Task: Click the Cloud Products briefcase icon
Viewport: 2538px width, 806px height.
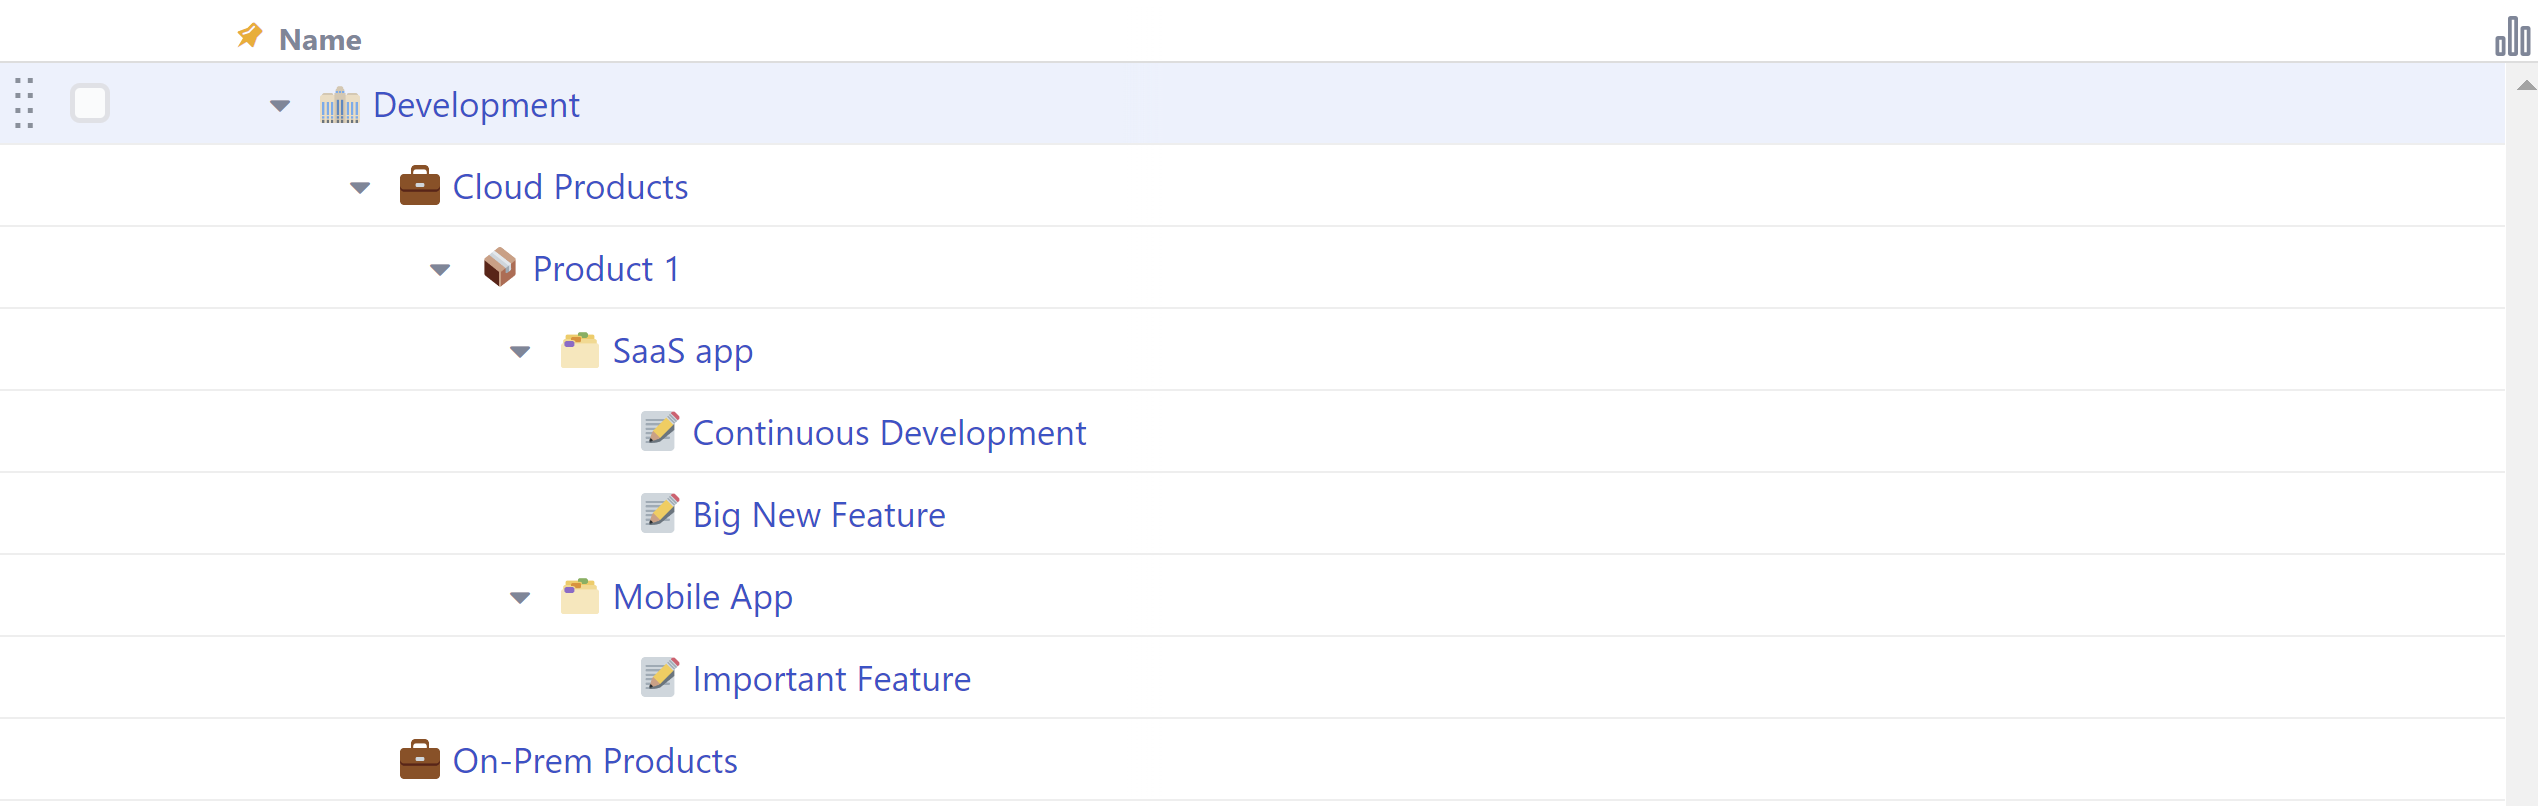Action: pyautogui.click(x=420, y=187)
